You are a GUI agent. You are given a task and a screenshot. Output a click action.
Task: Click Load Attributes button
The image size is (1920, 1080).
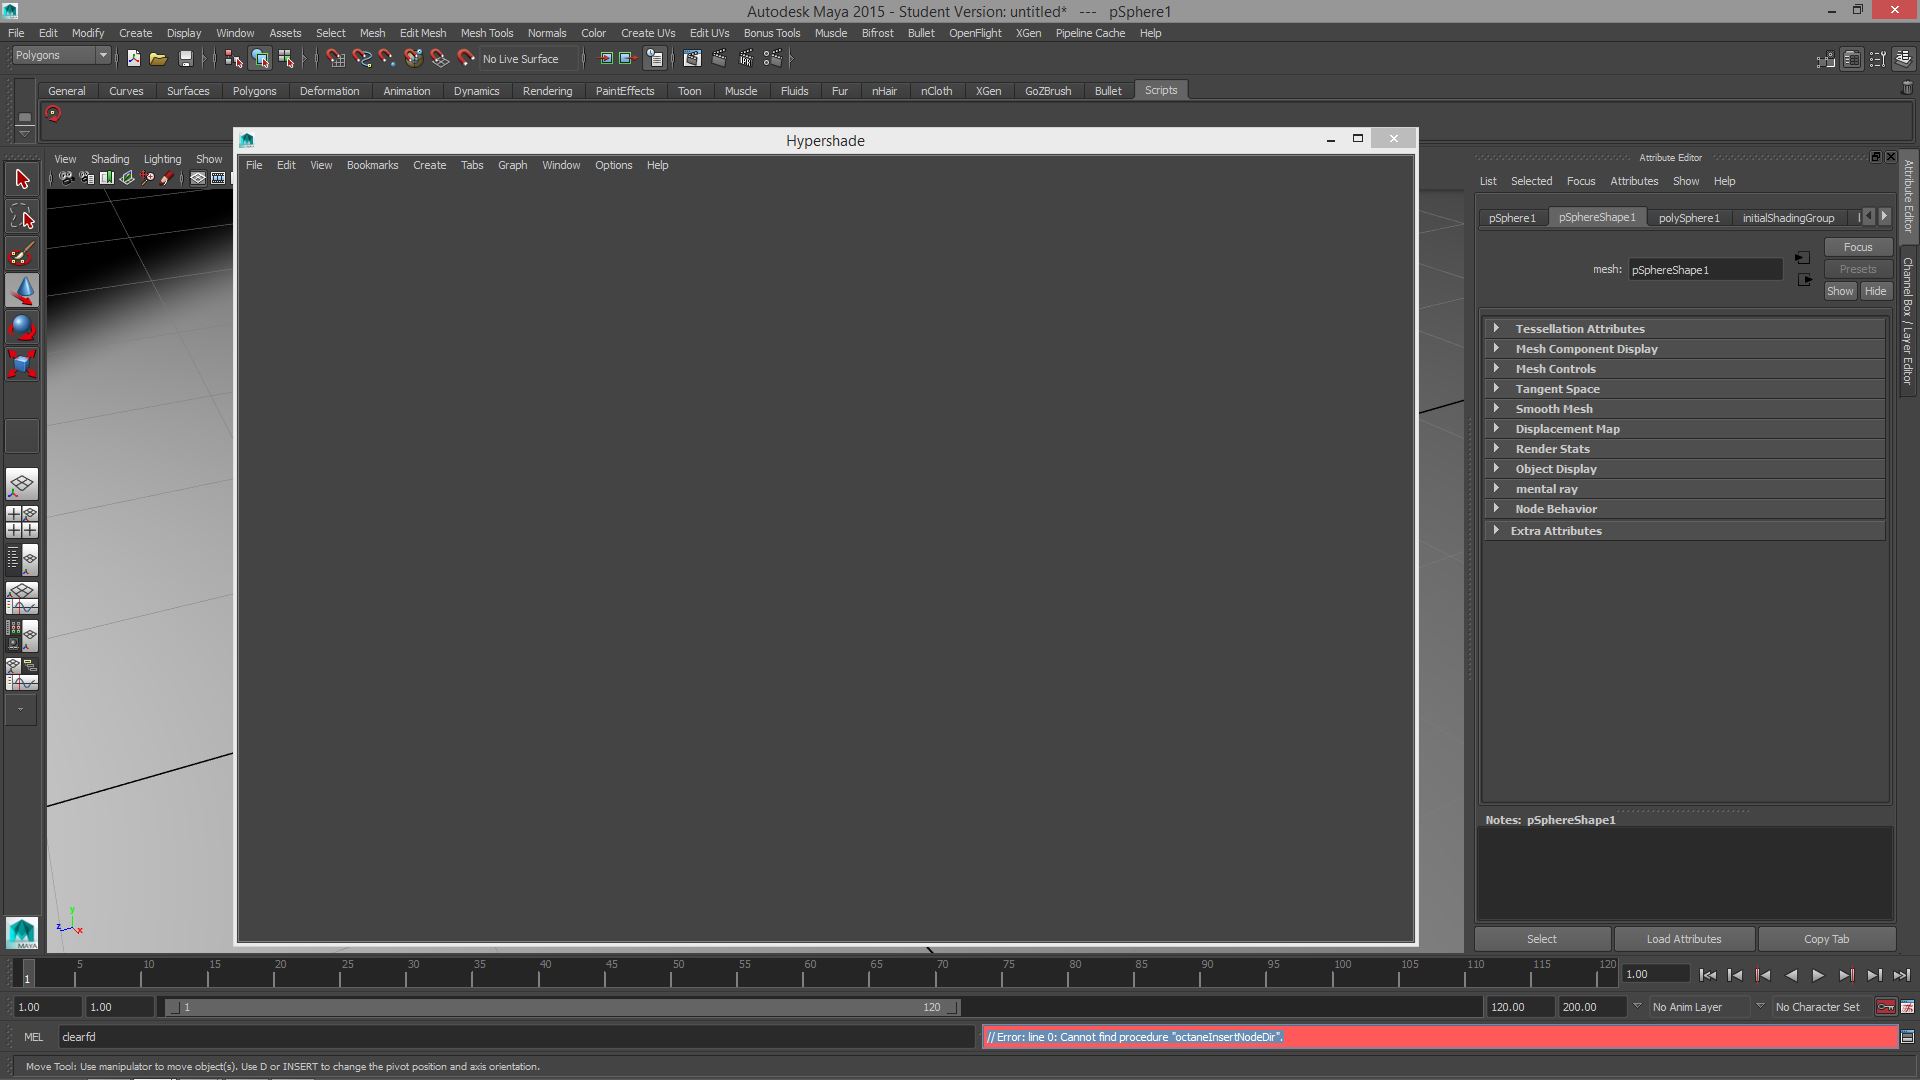(x=1684, y=939)
